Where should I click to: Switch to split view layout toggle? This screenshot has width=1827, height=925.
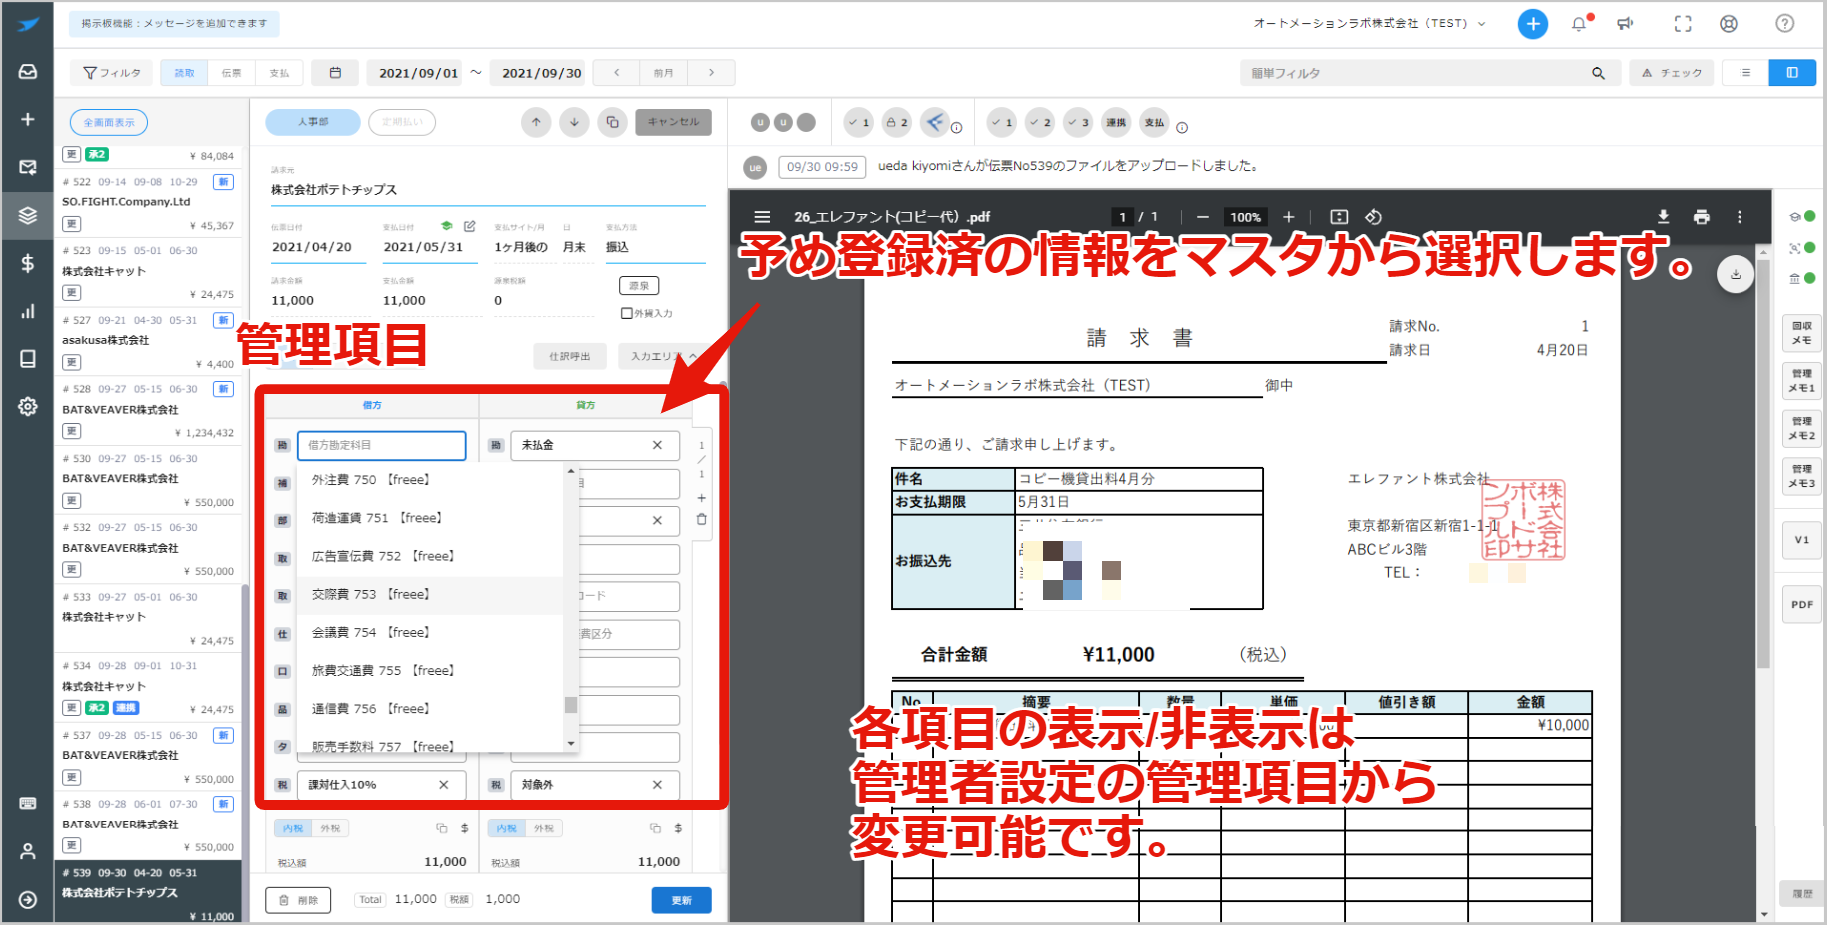pyautogui.click(x=1792, y=73)
